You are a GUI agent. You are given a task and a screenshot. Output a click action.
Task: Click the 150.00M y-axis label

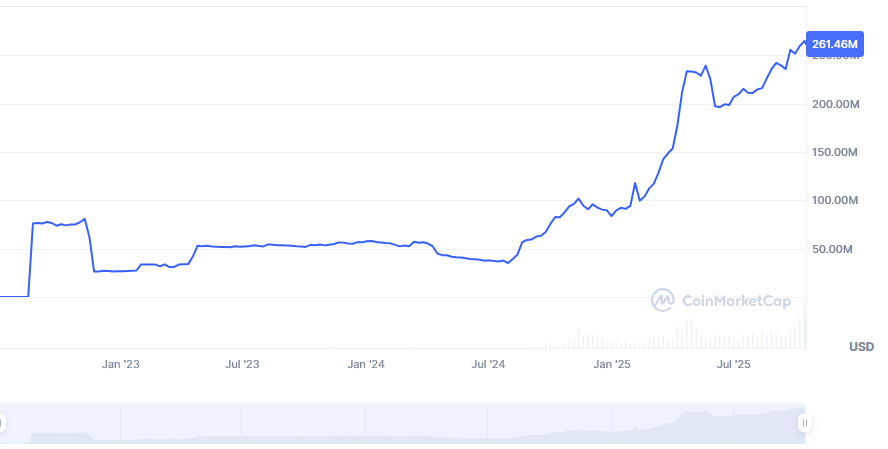834,152
